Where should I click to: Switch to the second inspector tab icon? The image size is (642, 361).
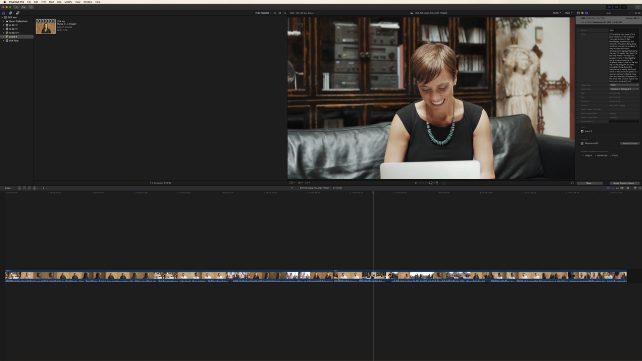pos(582,13)
